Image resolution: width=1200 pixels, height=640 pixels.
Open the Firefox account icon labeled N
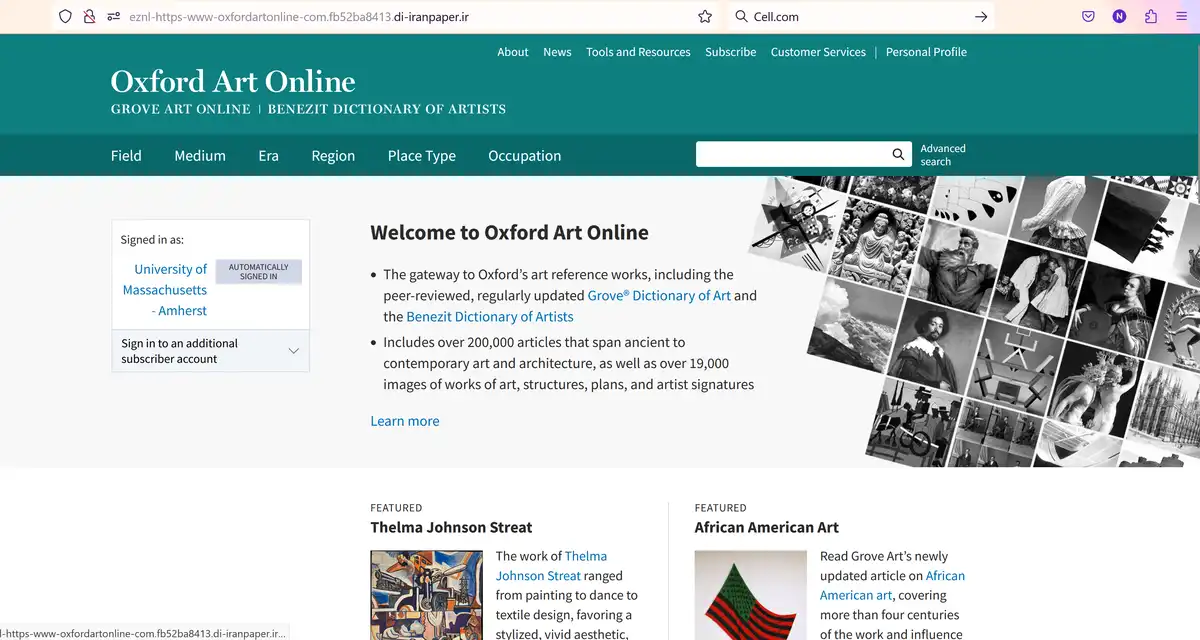click(x=1117, y=16)
